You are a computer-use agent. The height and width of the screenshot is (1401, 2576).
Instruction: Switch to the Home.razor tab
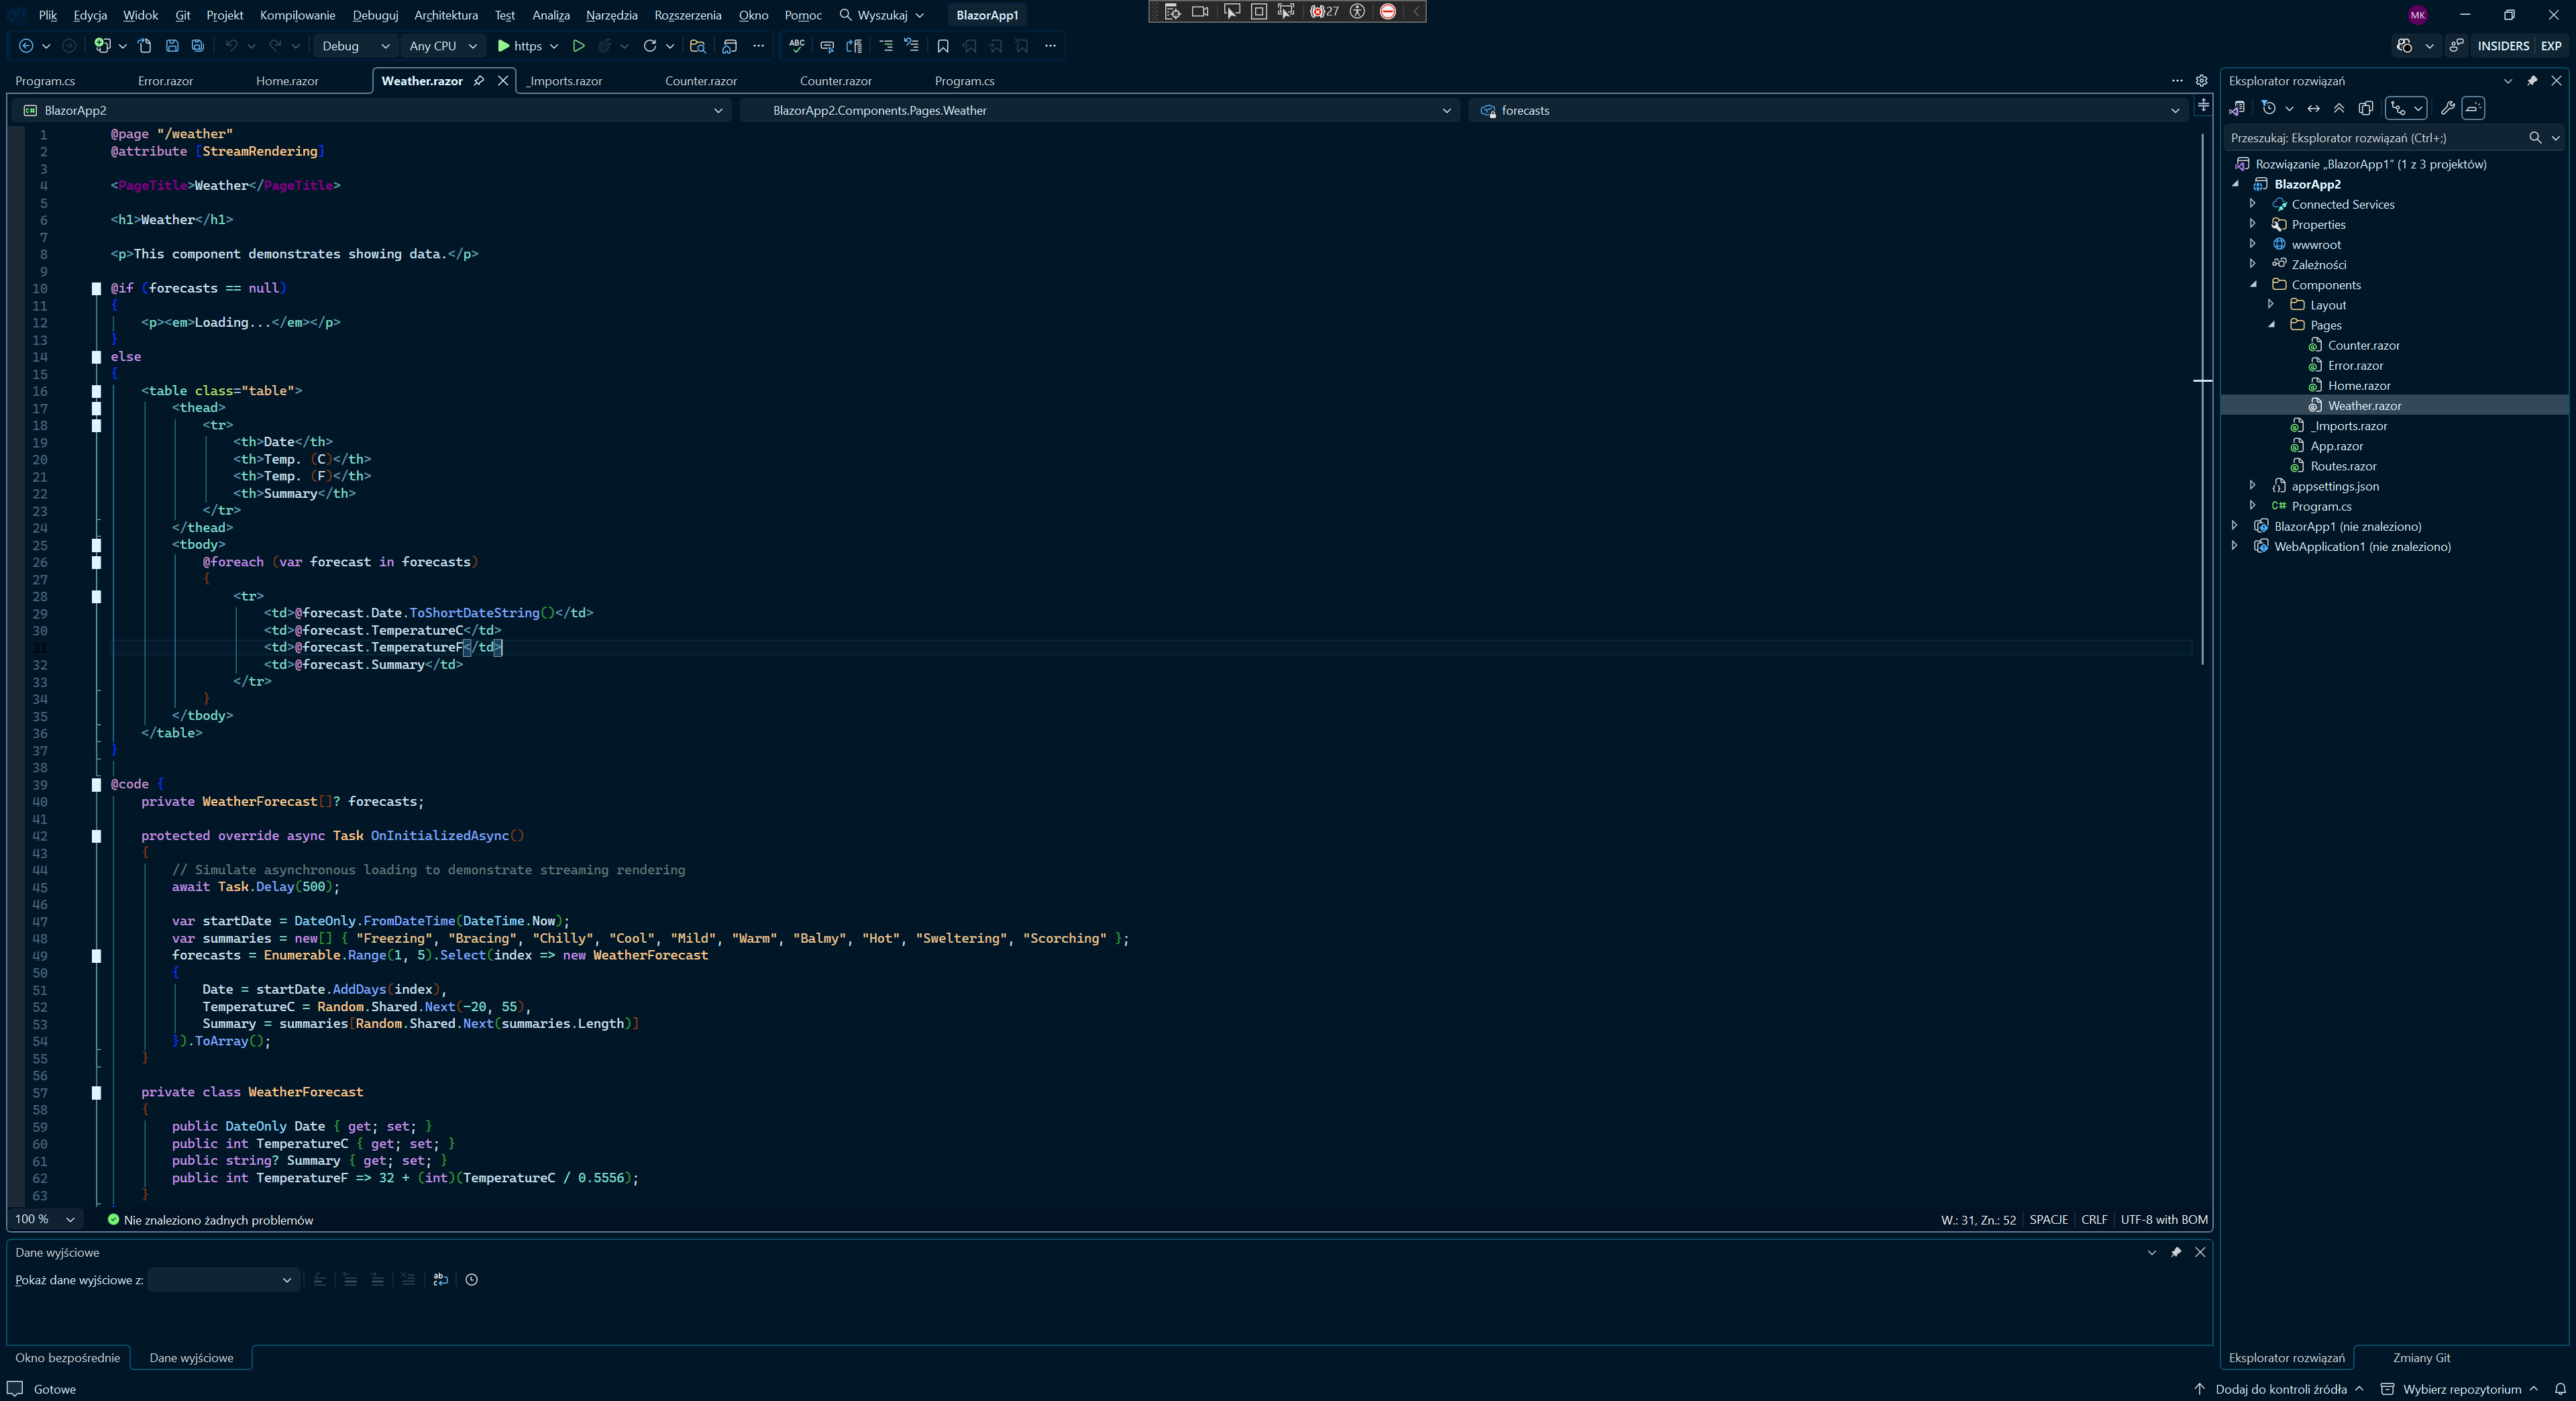point(287,81)
